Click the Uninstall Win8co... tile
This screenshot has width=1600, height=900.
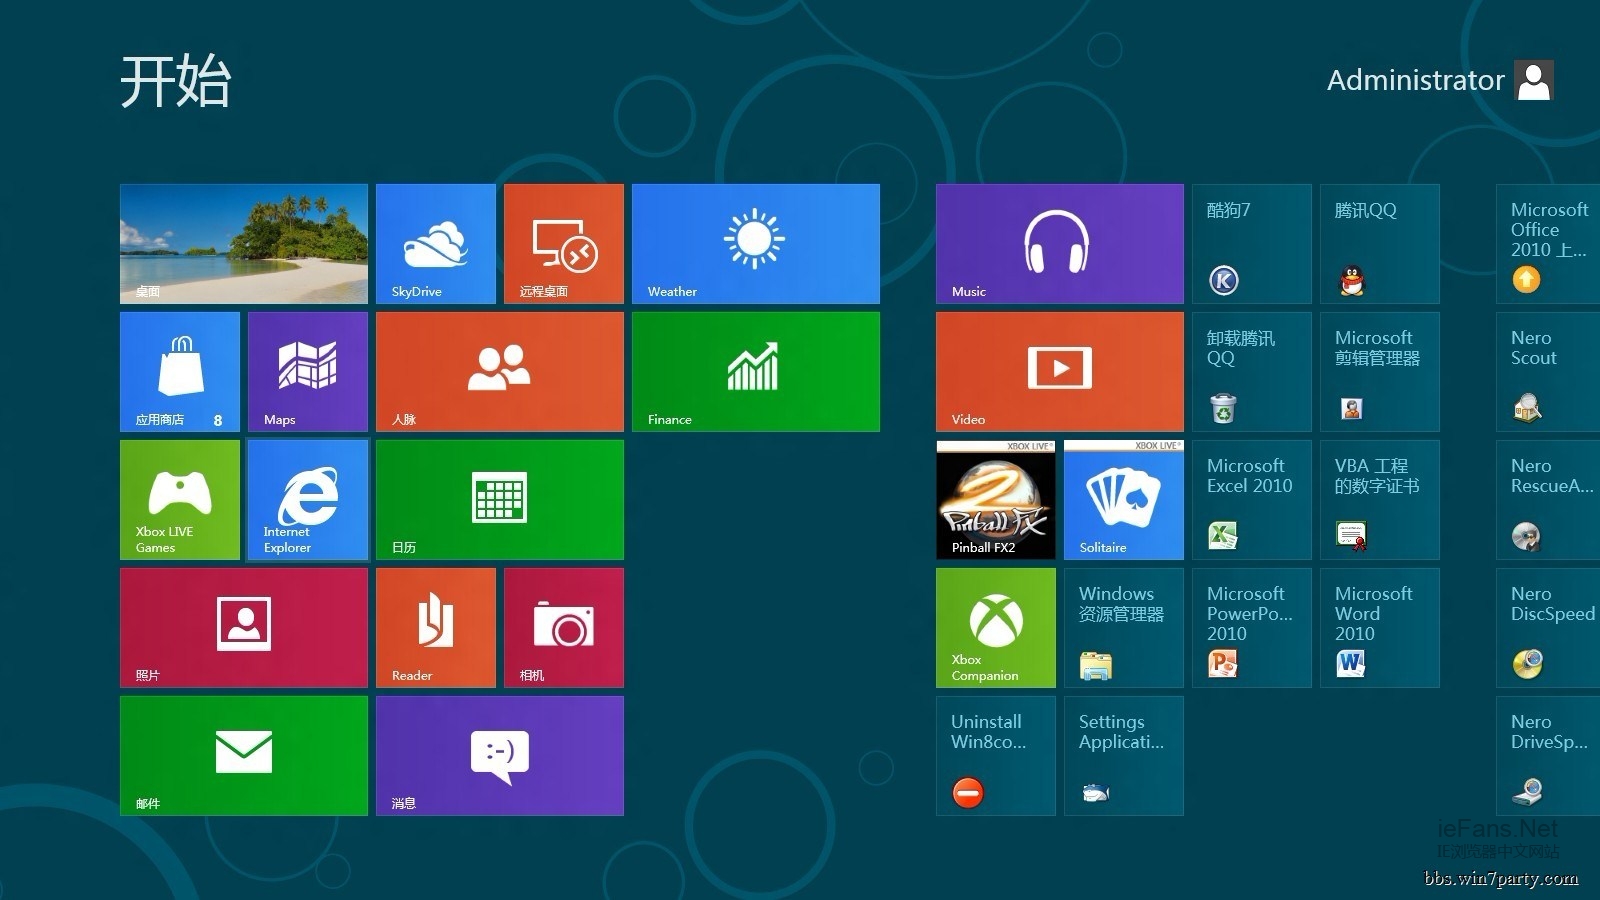995,756
